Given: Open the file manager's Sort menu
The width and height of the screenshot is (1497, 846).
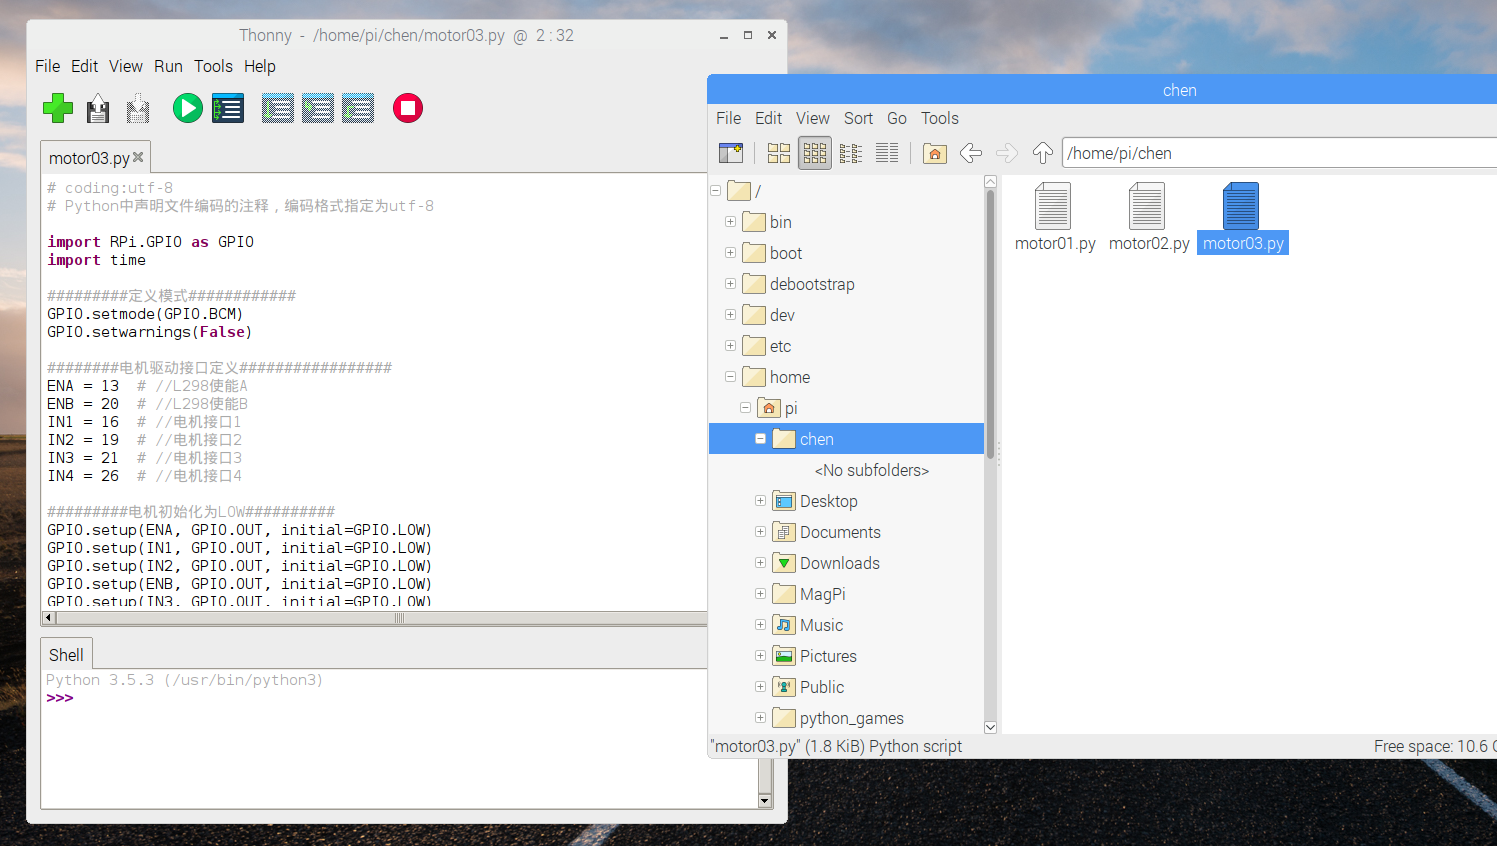Looking at the screenshot, I should [859, 118].
